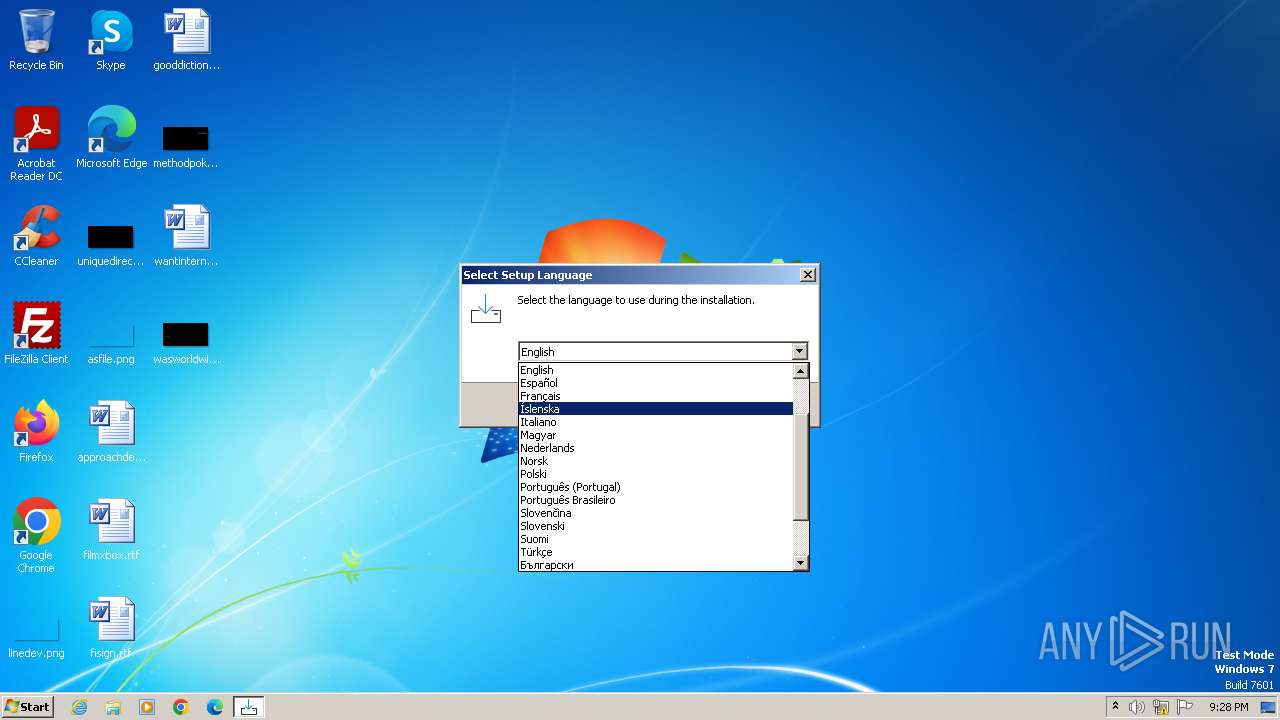Launch FileZilla Client shortcut
The image size is (1280, 720).
36,334
